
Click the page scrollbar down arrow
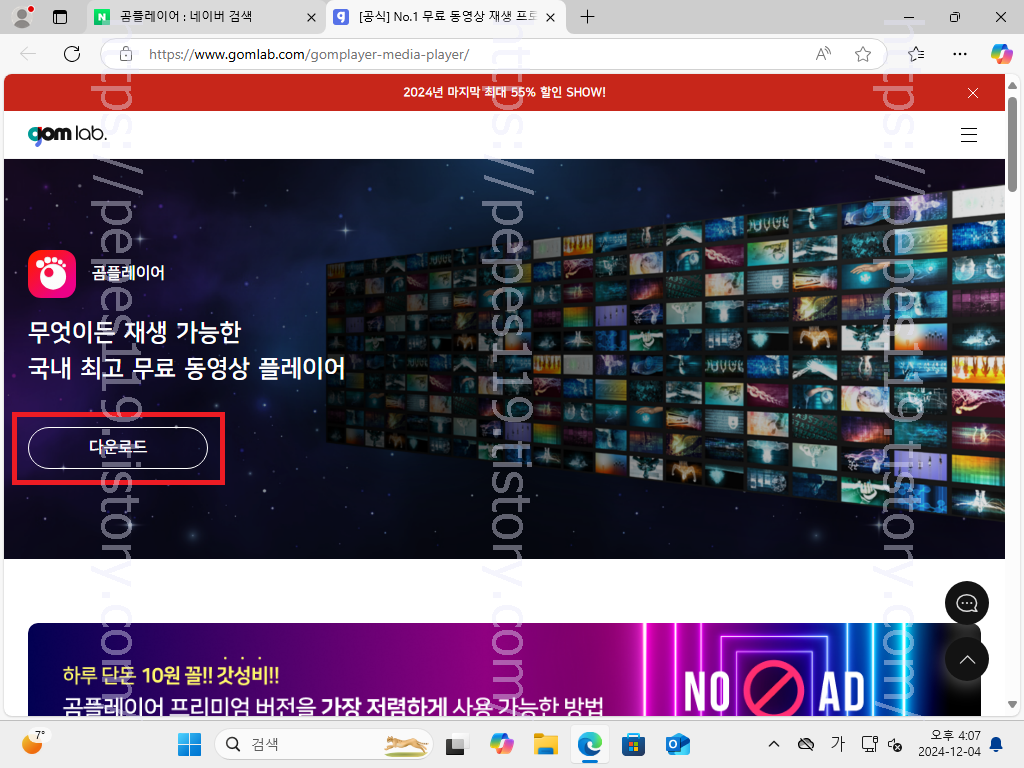tap(1012, 704)
